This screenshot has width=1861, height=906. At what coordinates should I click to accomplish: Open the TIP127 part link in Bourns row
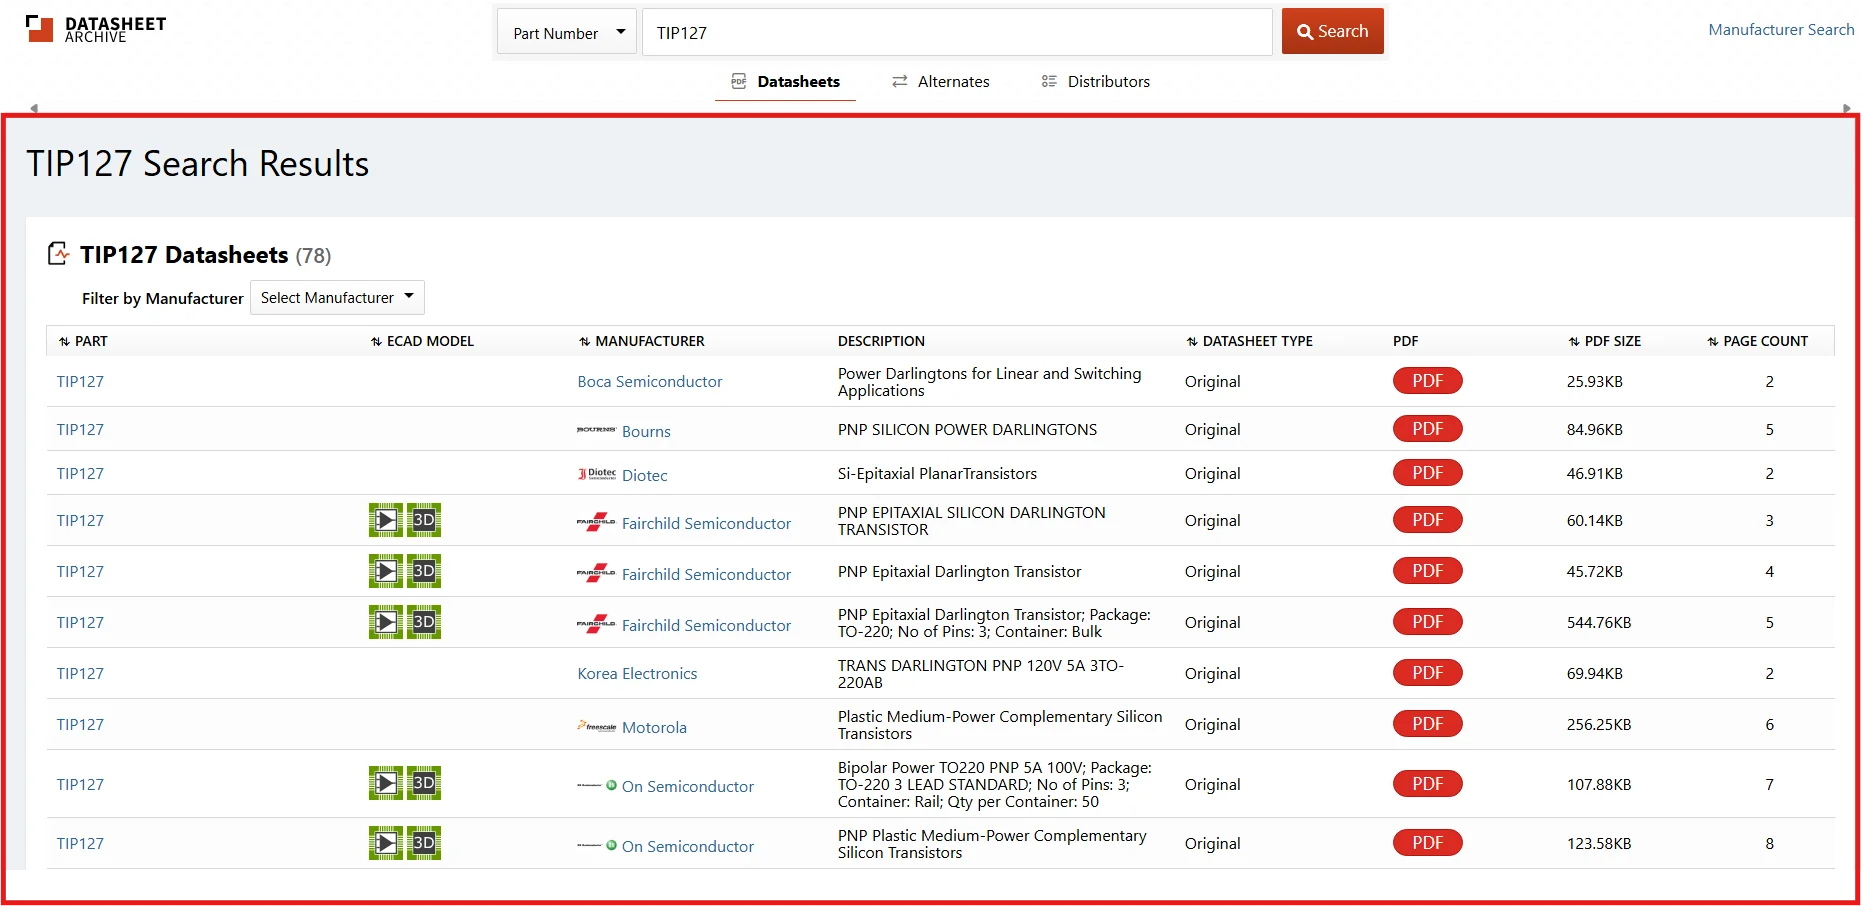pos(80,429)
